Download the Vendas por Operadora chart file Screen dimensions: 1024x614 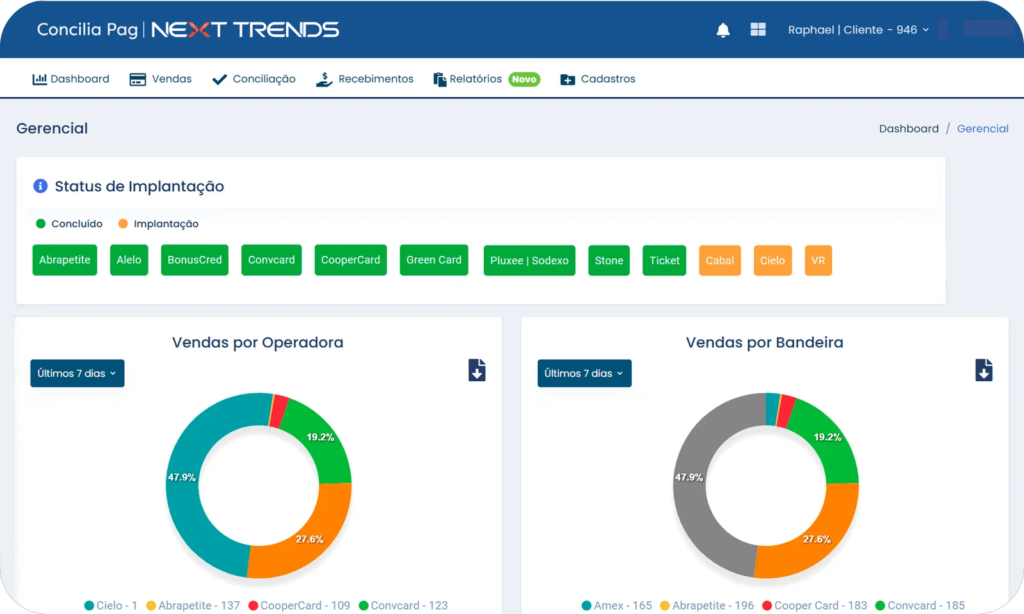tap(477, 370)
